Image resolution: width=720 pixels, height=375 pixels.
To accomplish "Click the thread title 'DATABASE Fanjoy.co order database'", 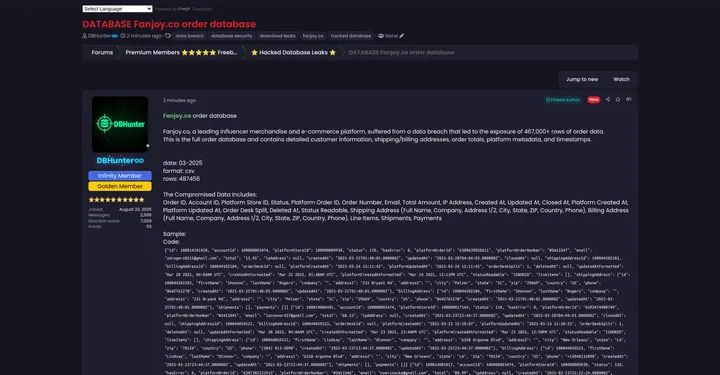I will click(169, 24).
